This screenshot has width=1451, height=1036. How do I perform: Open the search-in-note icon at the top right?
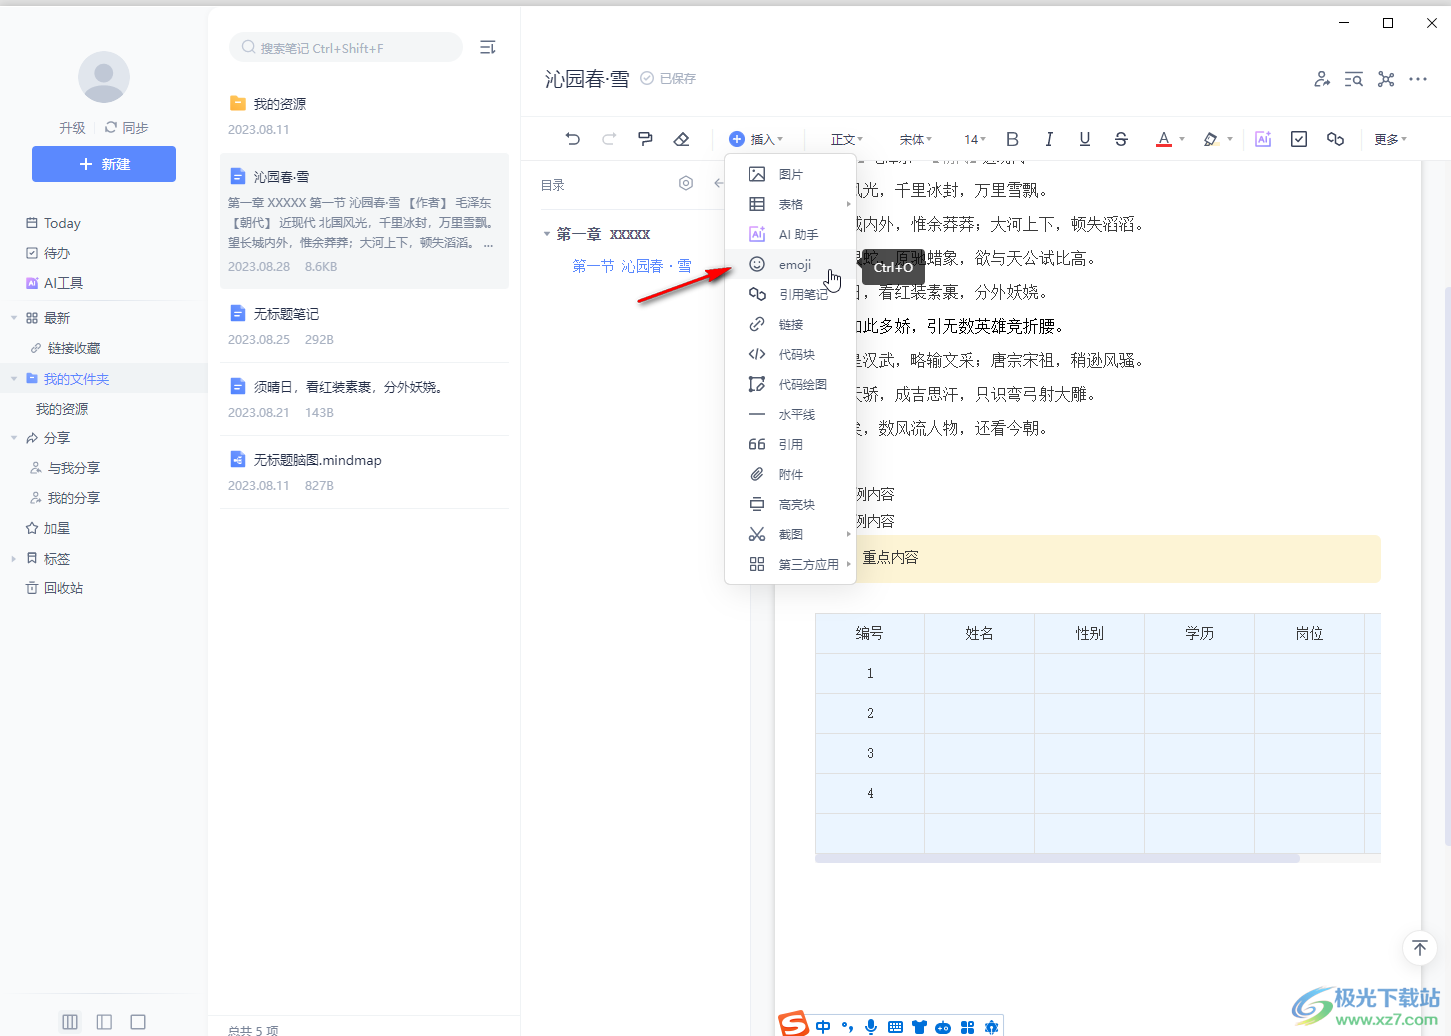coord(1354,79)
